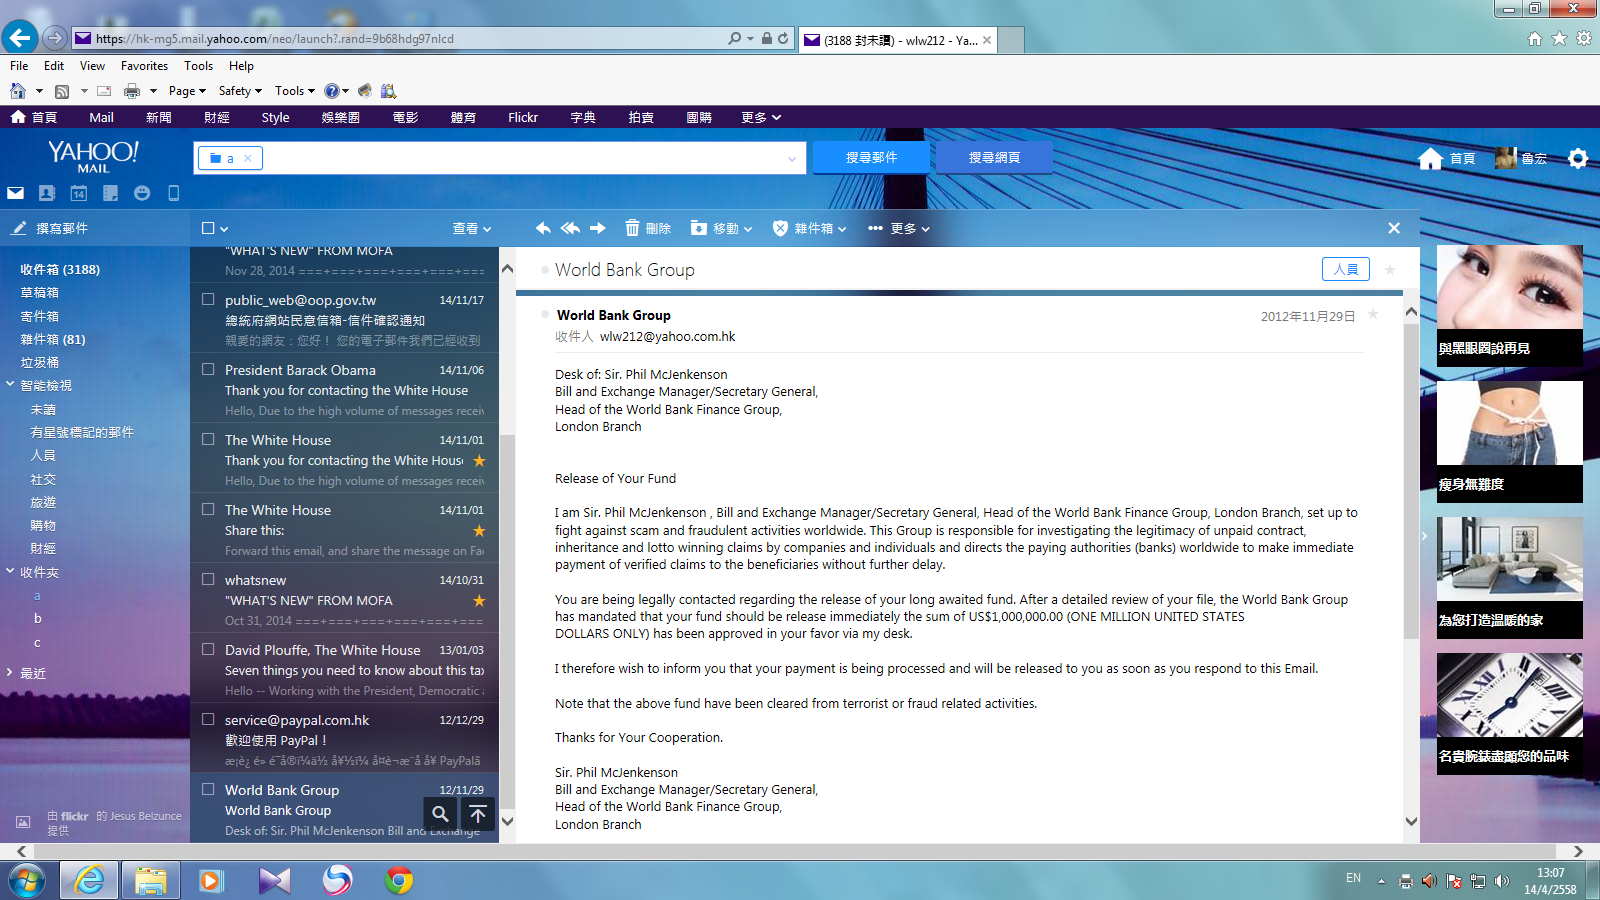The height and width of the screenshot is (900, 1600).
Task: Jump to top of message list
Action: (x=478, y=814)
